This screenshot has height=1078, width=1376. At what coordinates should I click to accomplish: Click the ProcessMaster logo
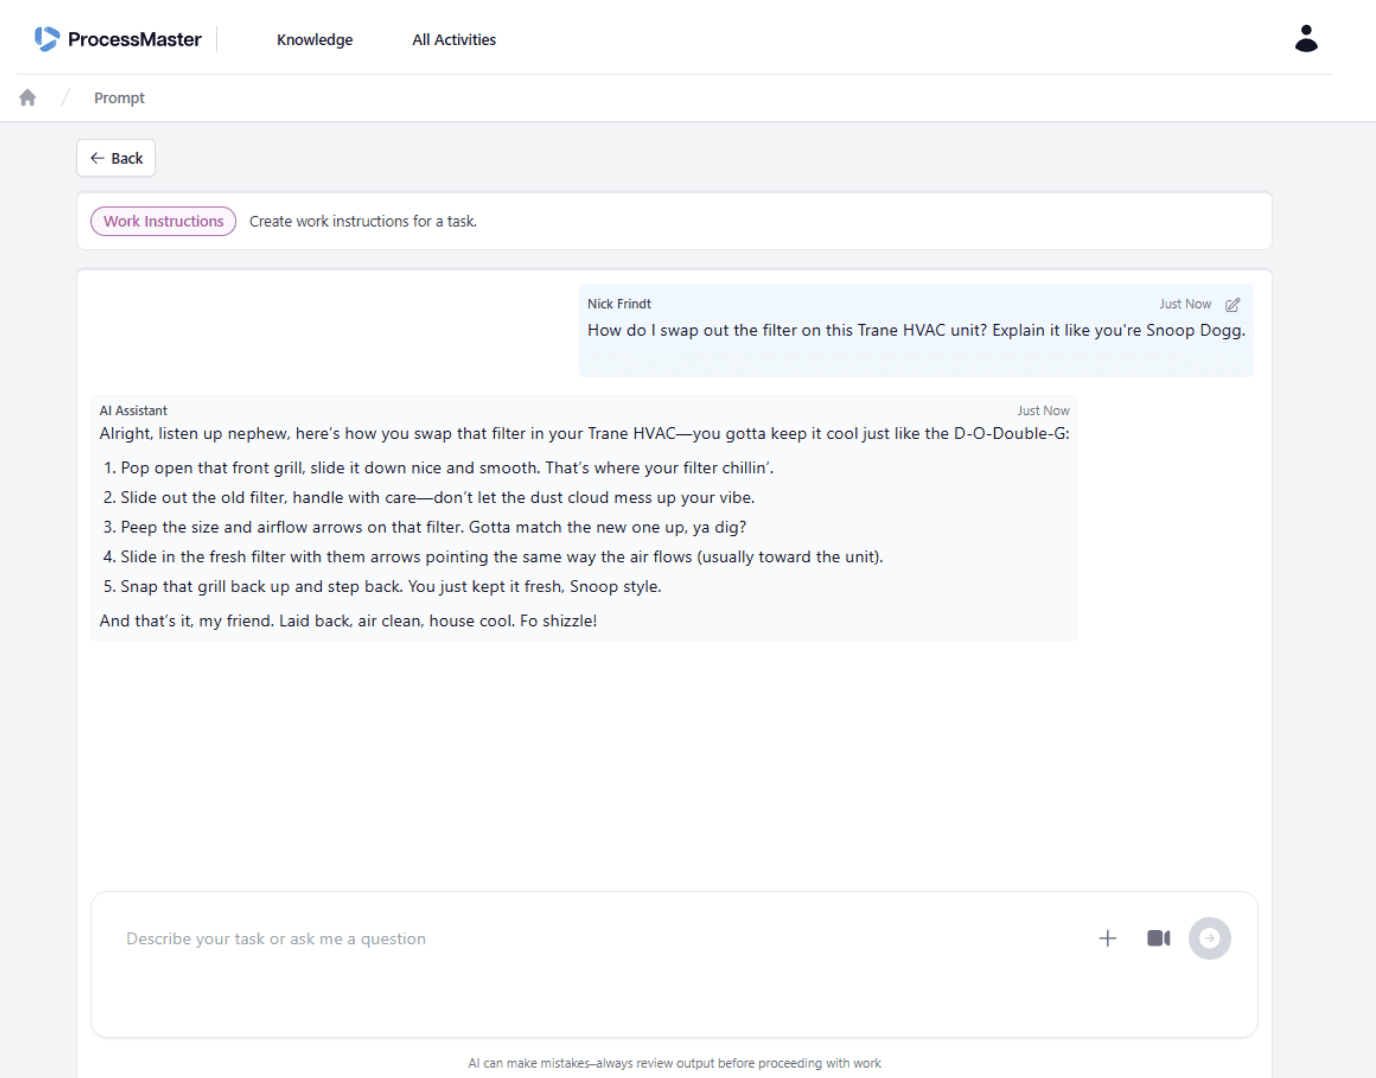[118, 39]
